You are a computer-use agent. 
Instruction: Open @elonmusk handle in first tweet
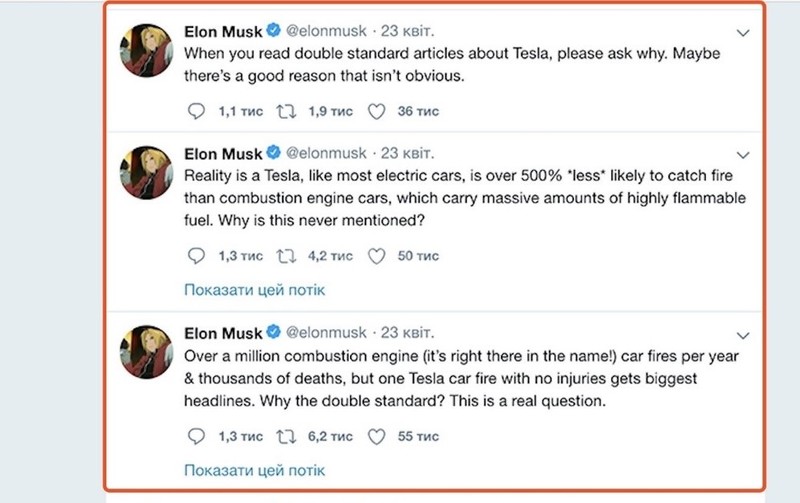325,32
